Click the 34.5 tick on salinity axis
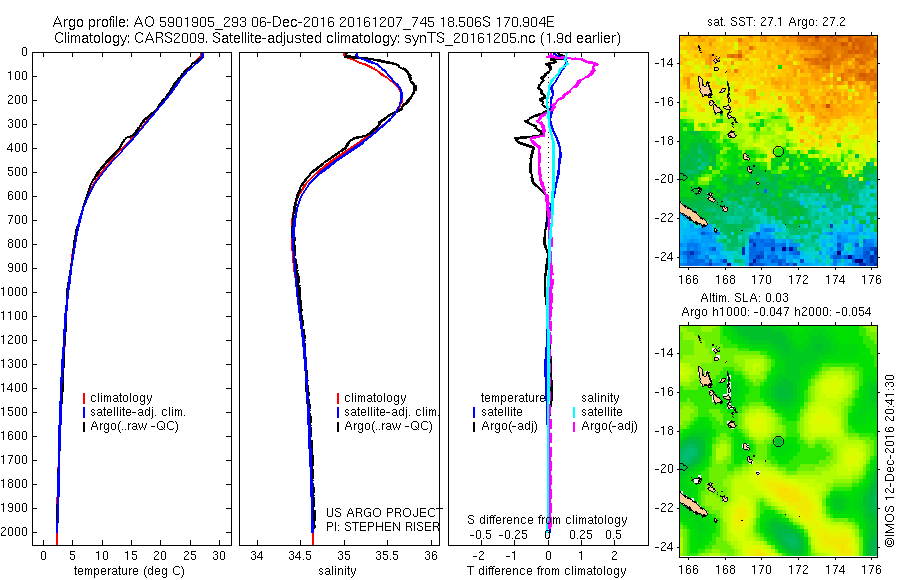Image resolution: width=900 pixels, height=580 pixels. 300,556
